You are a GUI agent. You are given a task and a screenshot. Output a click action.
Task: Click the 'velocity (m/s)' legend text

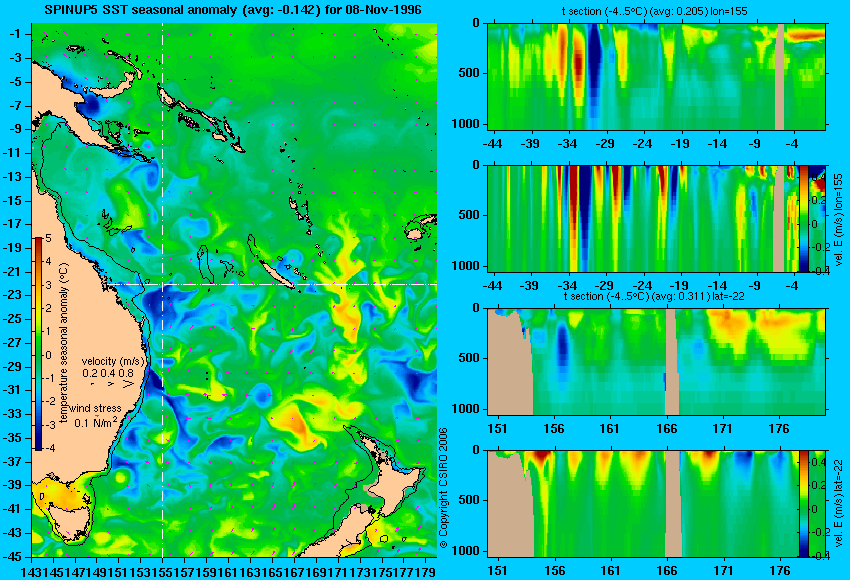point(113,361)
